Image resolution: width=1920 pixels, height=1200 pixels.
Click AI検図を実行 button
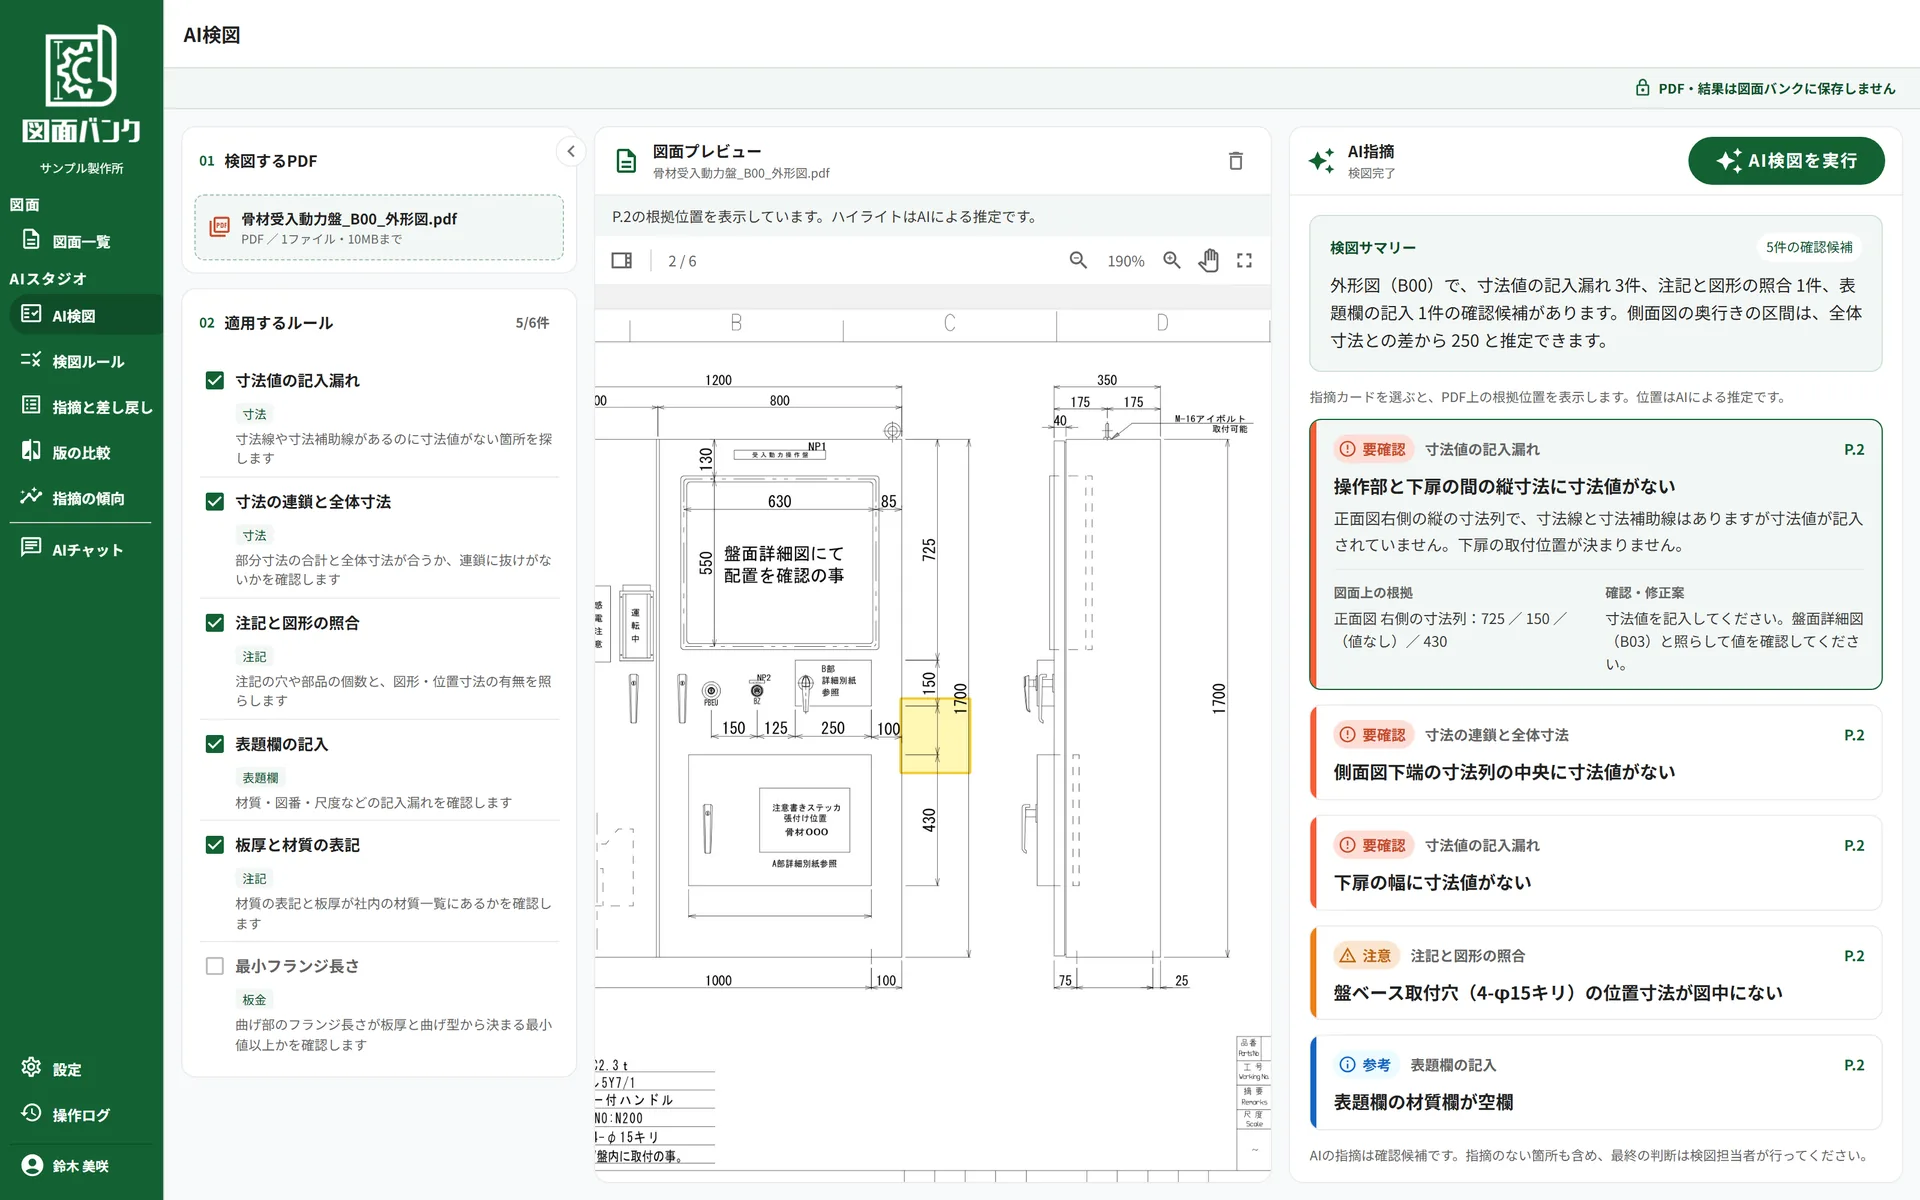(1786, 161)
